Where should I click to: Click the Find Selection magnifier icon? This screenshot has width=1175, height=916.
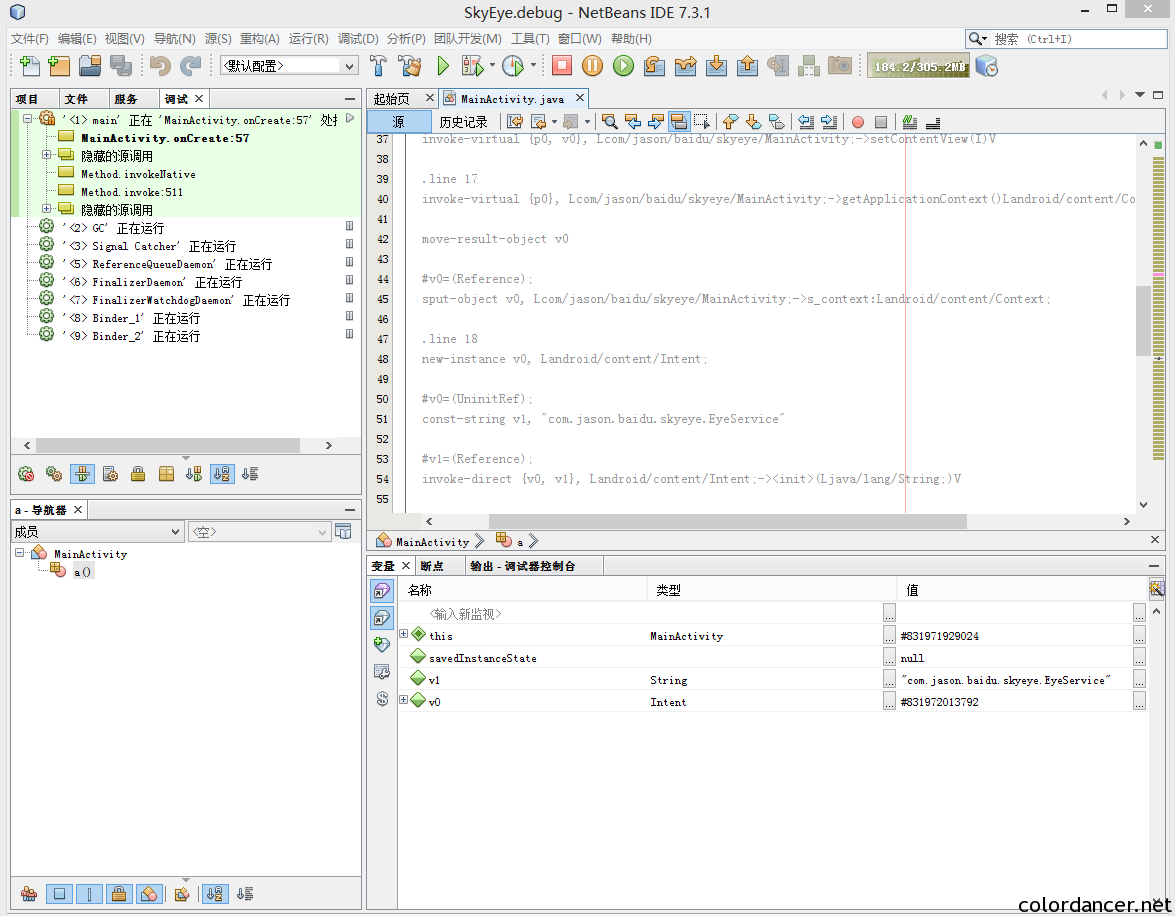tap(609, 121)
